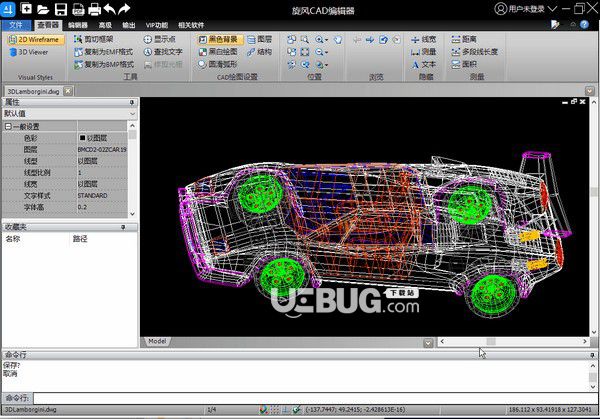The width and height of the screenshot is (600, 419).
Task: Save the drawing with the floppy icon
Action: [x=61, y=9]
